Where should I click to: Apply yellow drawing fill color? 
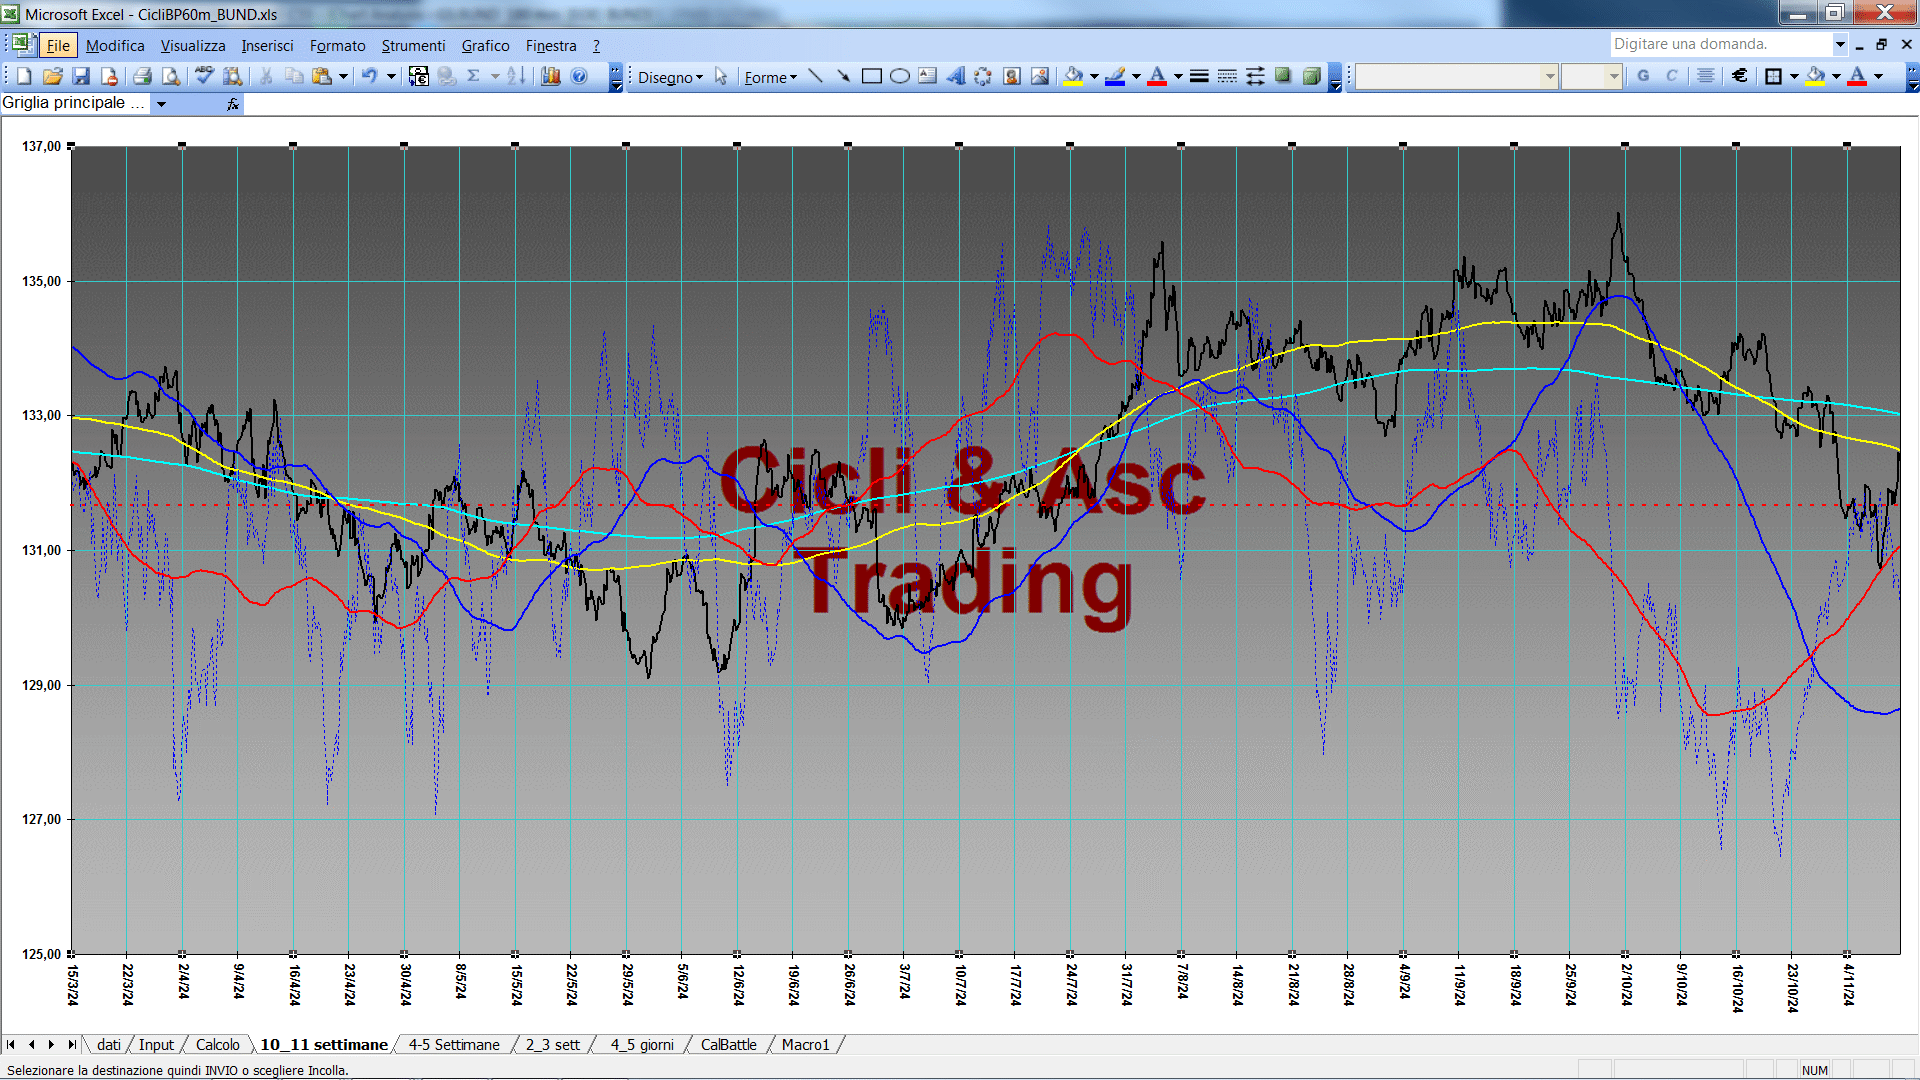[1073, 76]
